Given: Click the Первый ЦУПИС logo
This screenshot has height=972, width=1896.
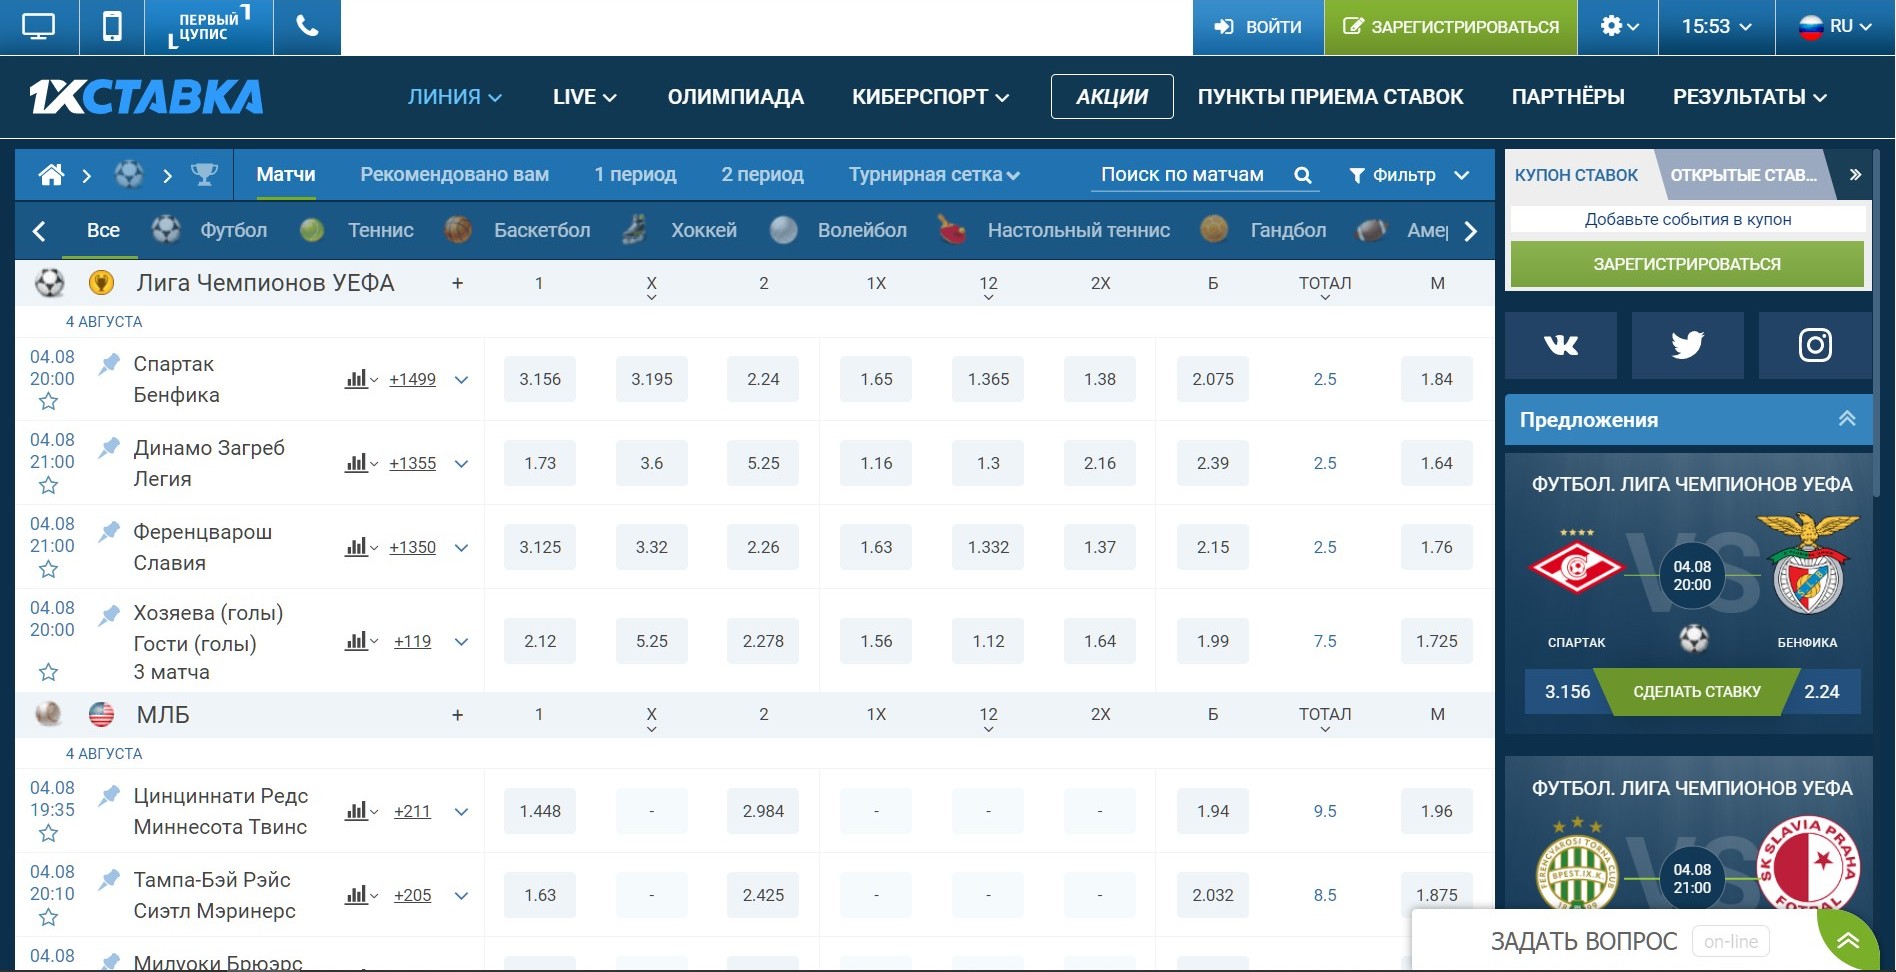Looking at the screenshot, I should pyautogui.click(x=209, y=27).
